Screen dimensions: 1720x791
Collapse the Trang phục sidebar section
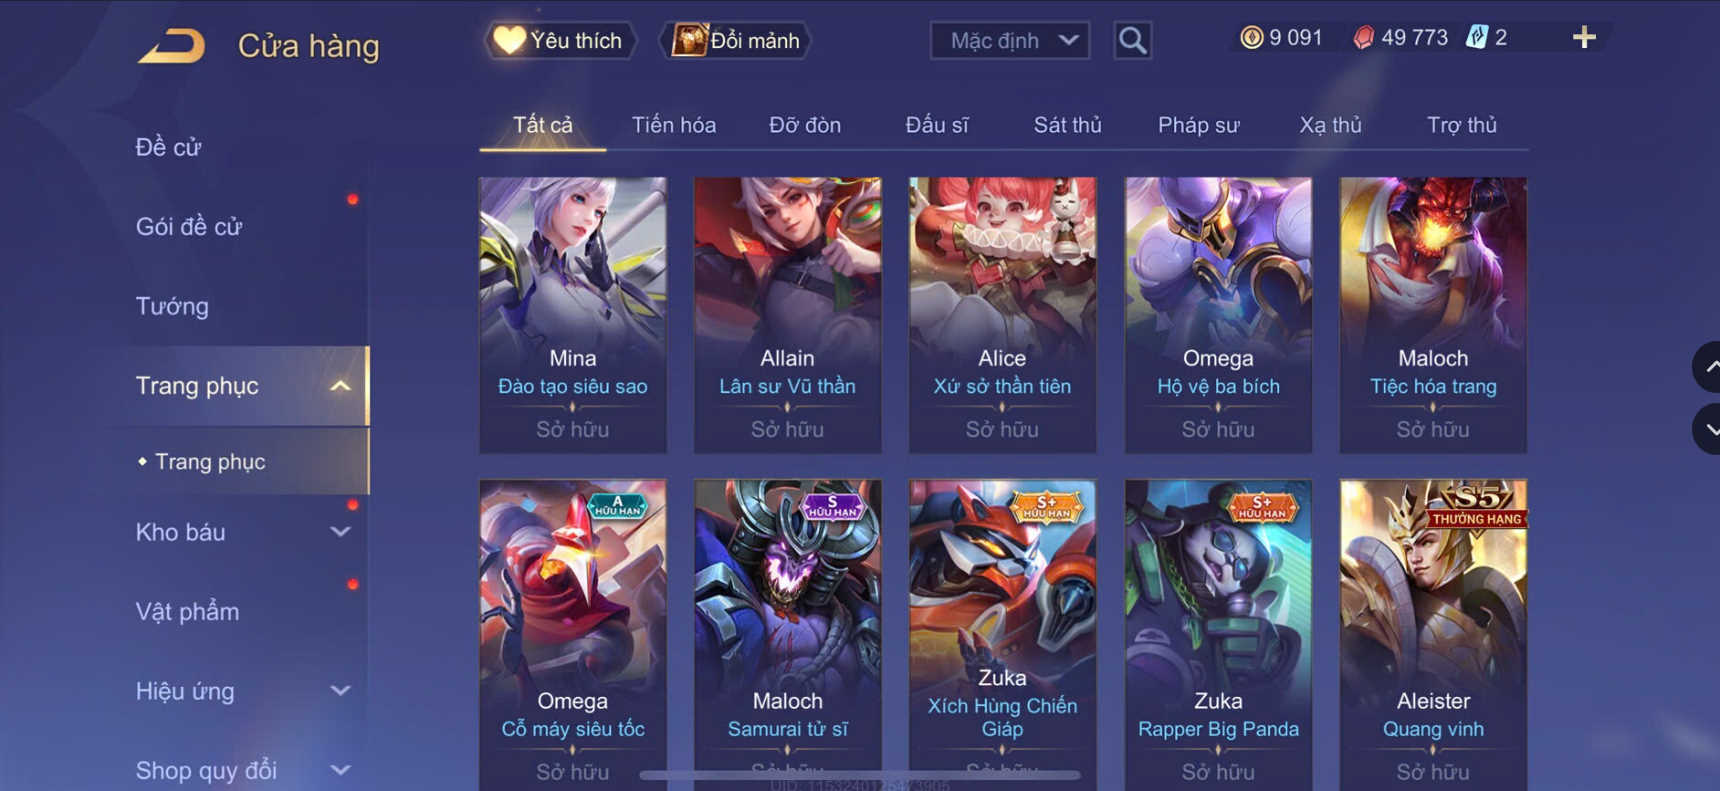341,386
